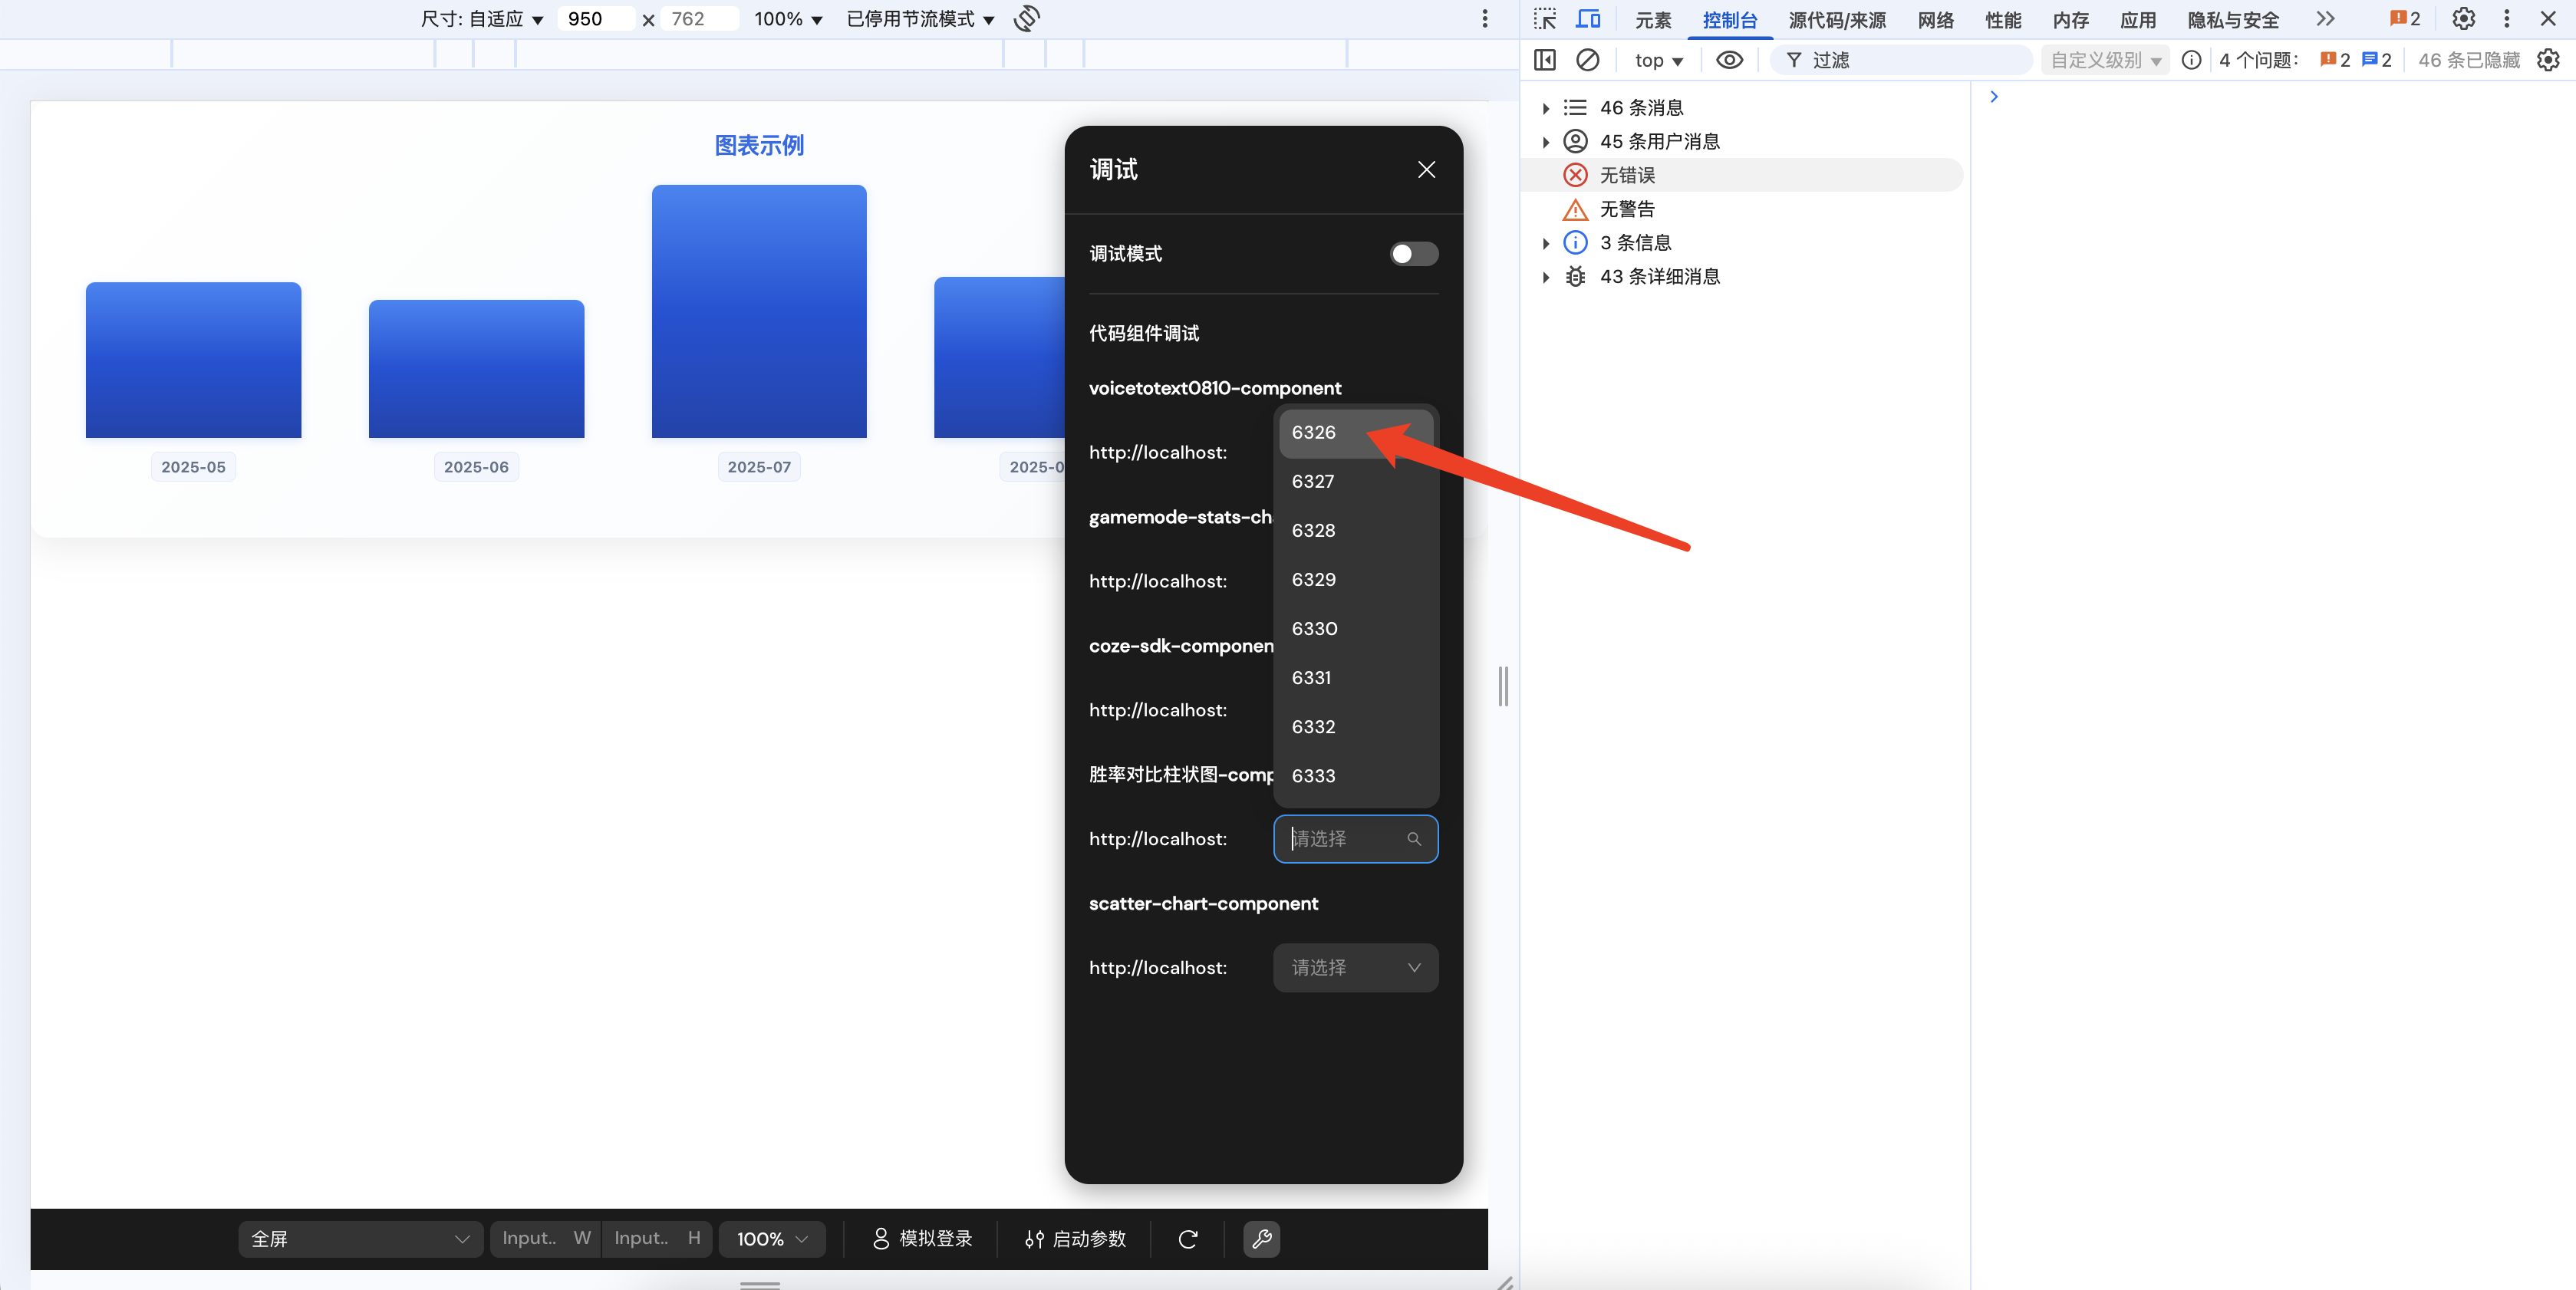Click the 过滤 filter field

tap(1900, 60)
